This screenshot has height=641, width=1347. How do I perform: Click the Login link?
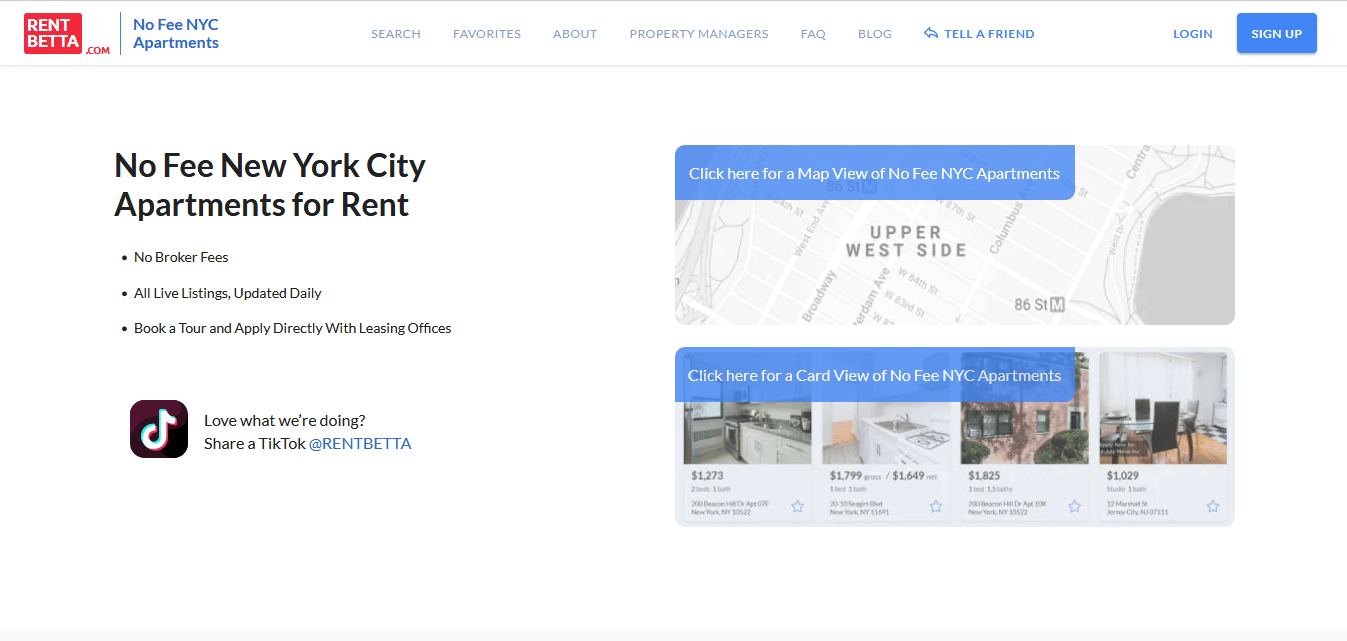[1193, 34]
